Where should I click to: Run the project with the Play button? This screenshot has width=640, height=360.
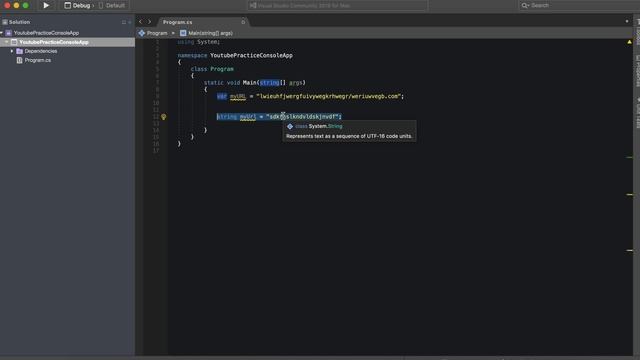click(46, 5)
